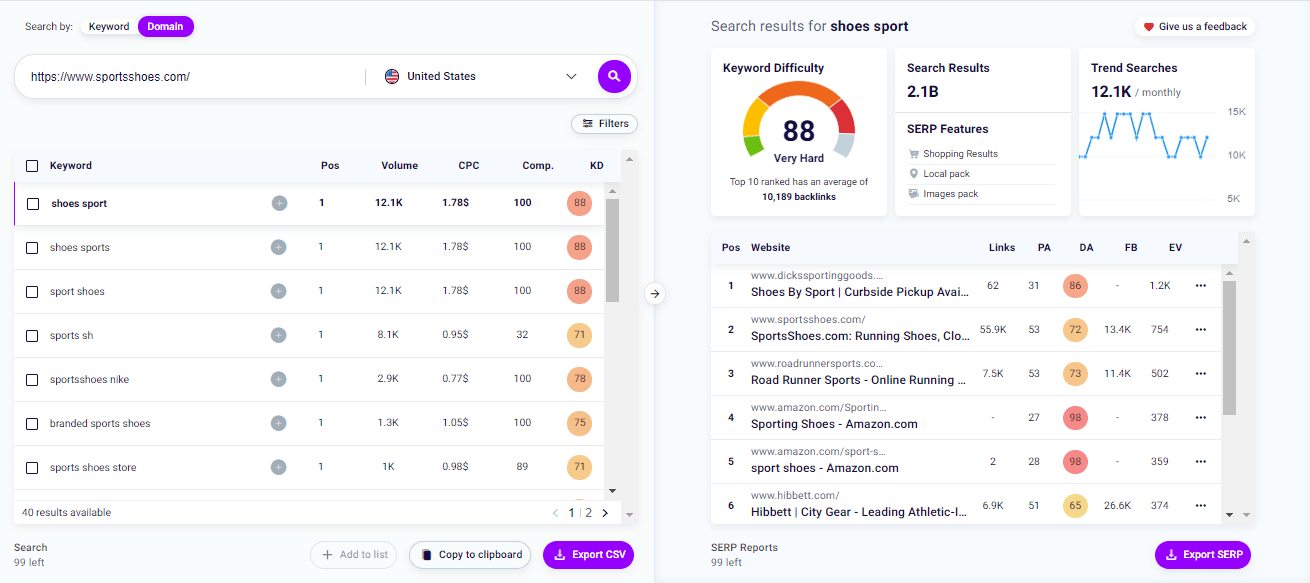Click the Local pack pin icon

tap(913, 174)
